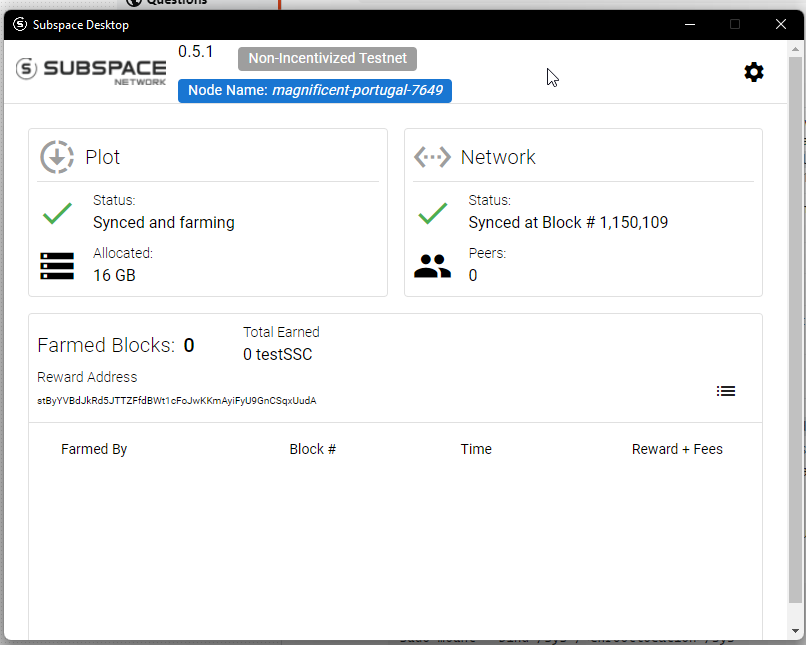806x645 pixels.
Task: Click the green checkmark beside Plot status
Action: [57, 213]
